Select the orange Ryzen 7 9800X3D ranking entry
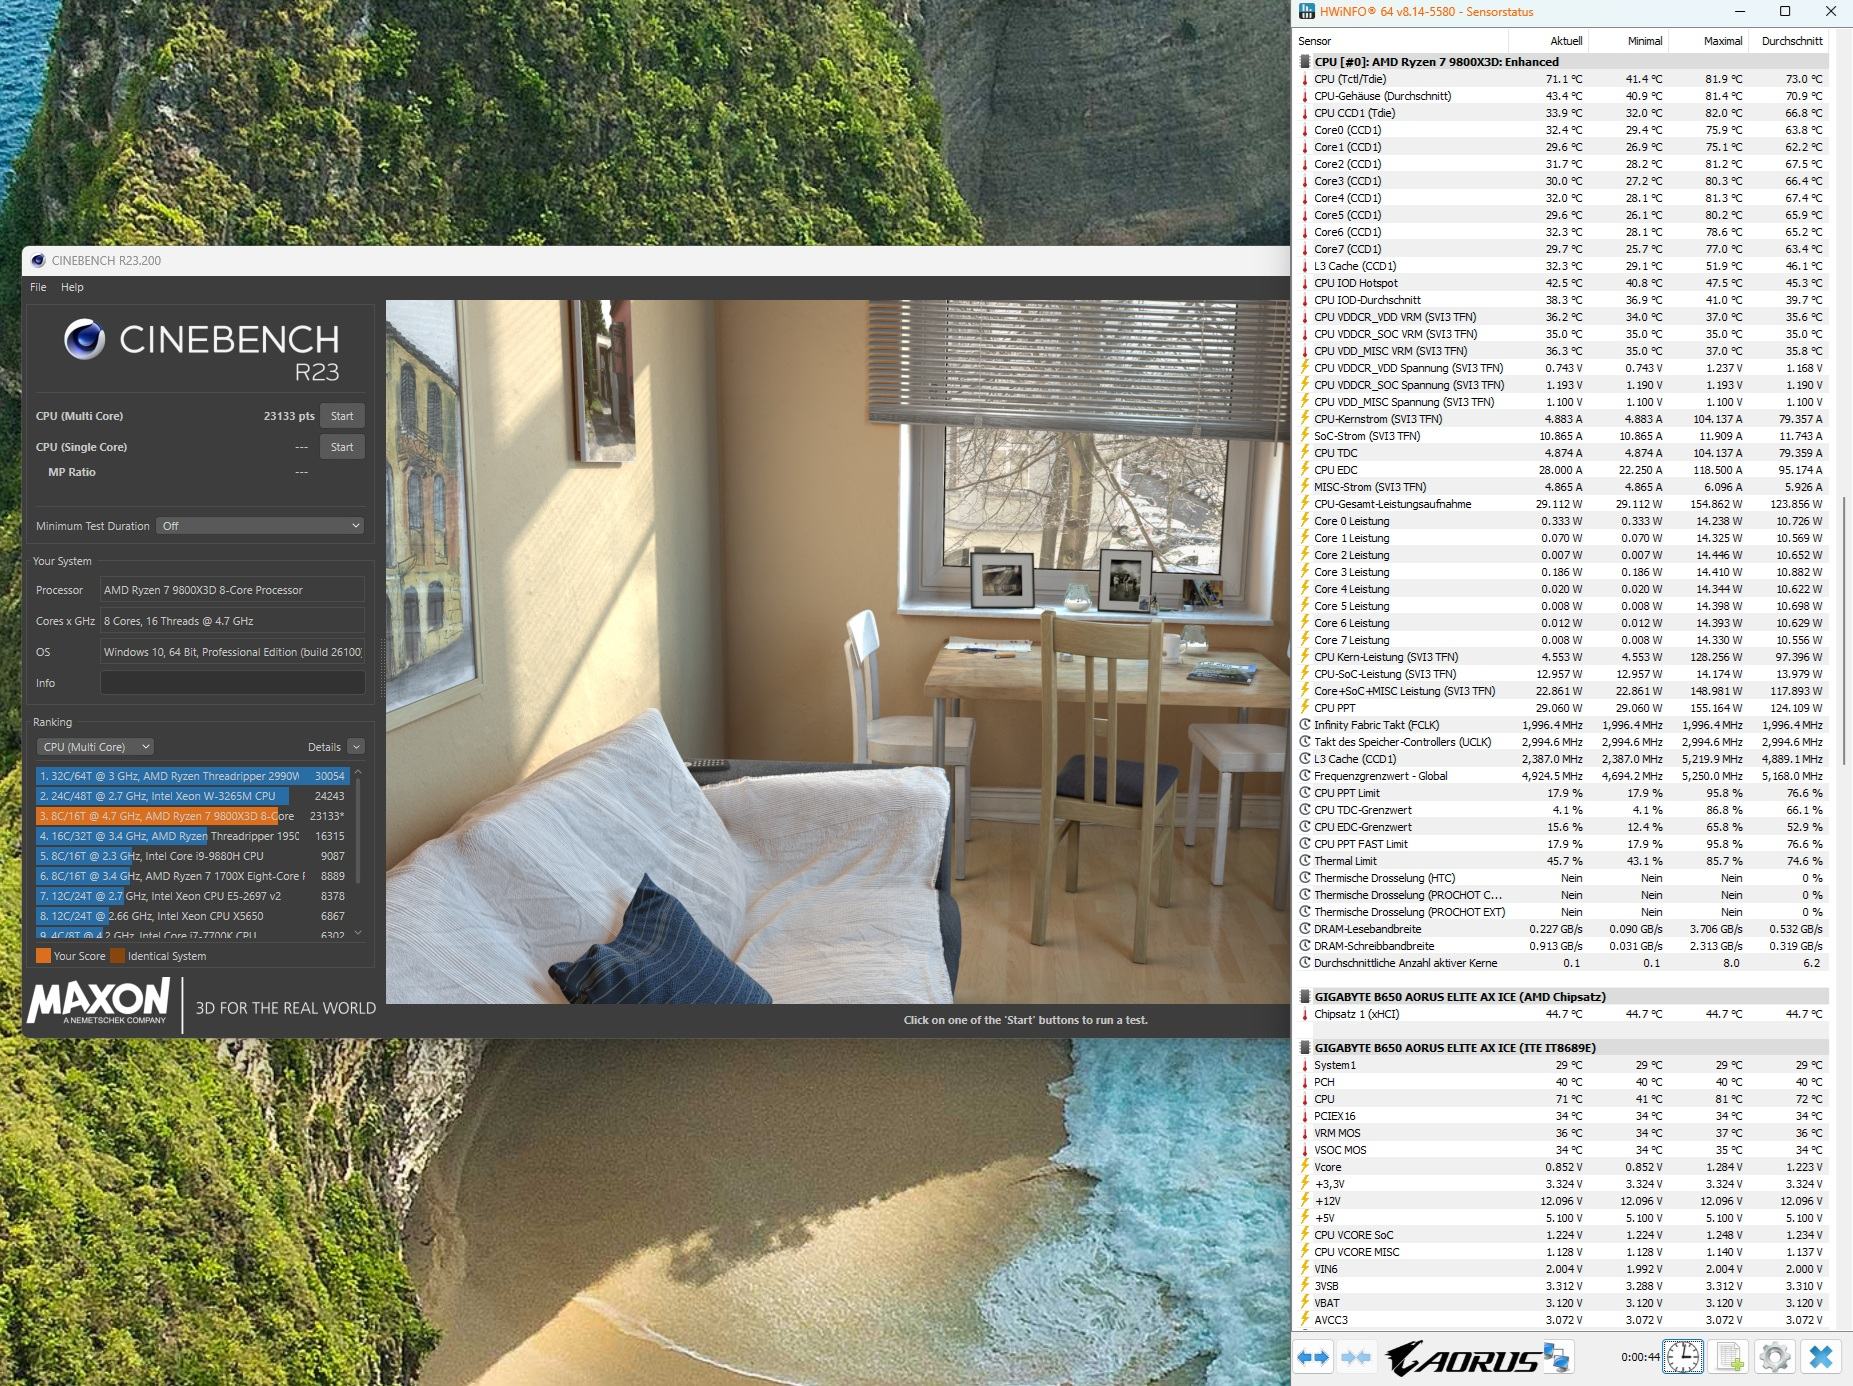 tap(192, 816)
